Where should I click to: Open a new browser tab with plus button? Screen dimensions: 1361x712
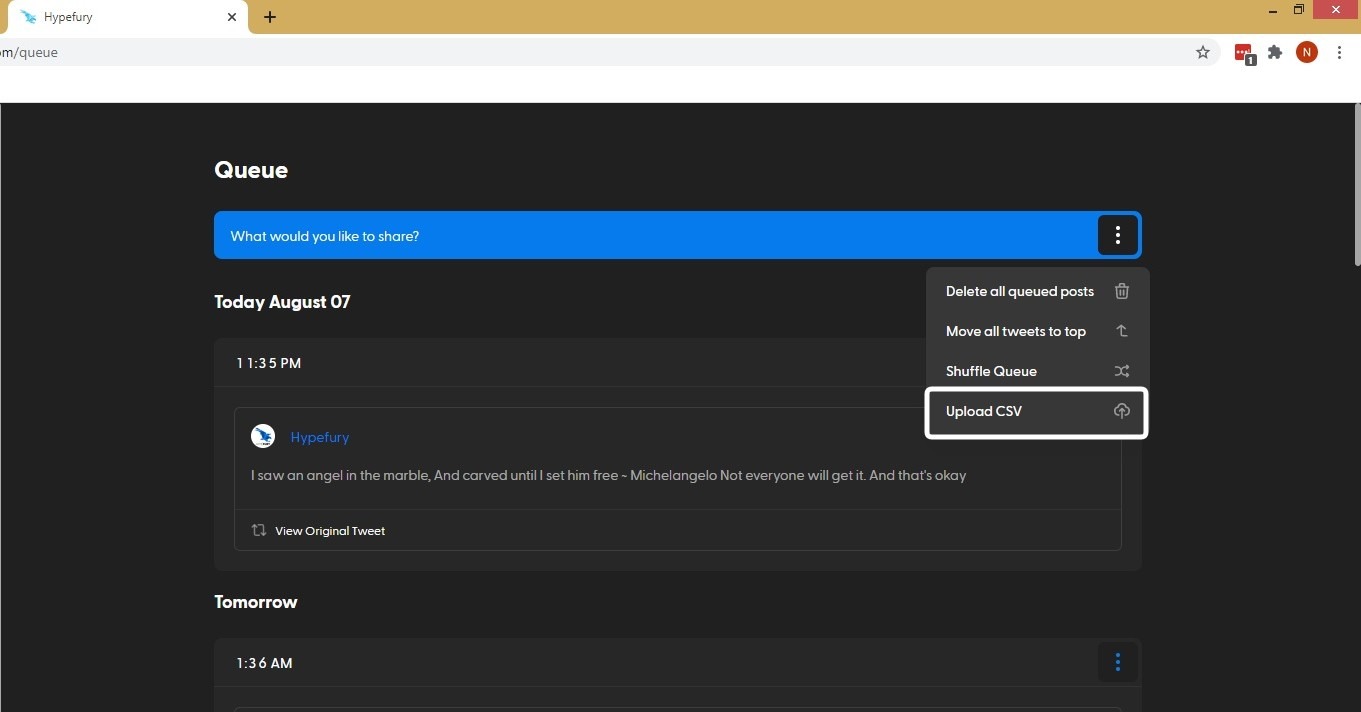(x=270, y=17)
